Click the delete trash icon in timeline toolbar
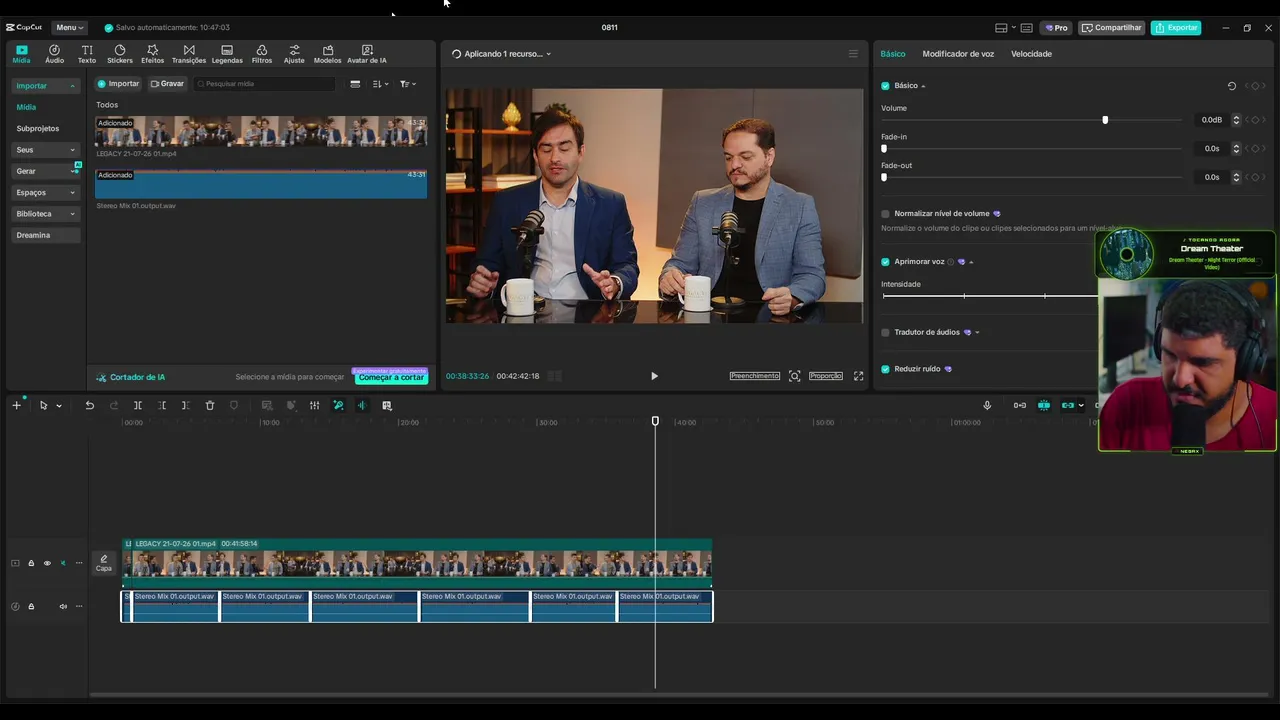This screenshot has width=1280, height=720. (210, 405)
